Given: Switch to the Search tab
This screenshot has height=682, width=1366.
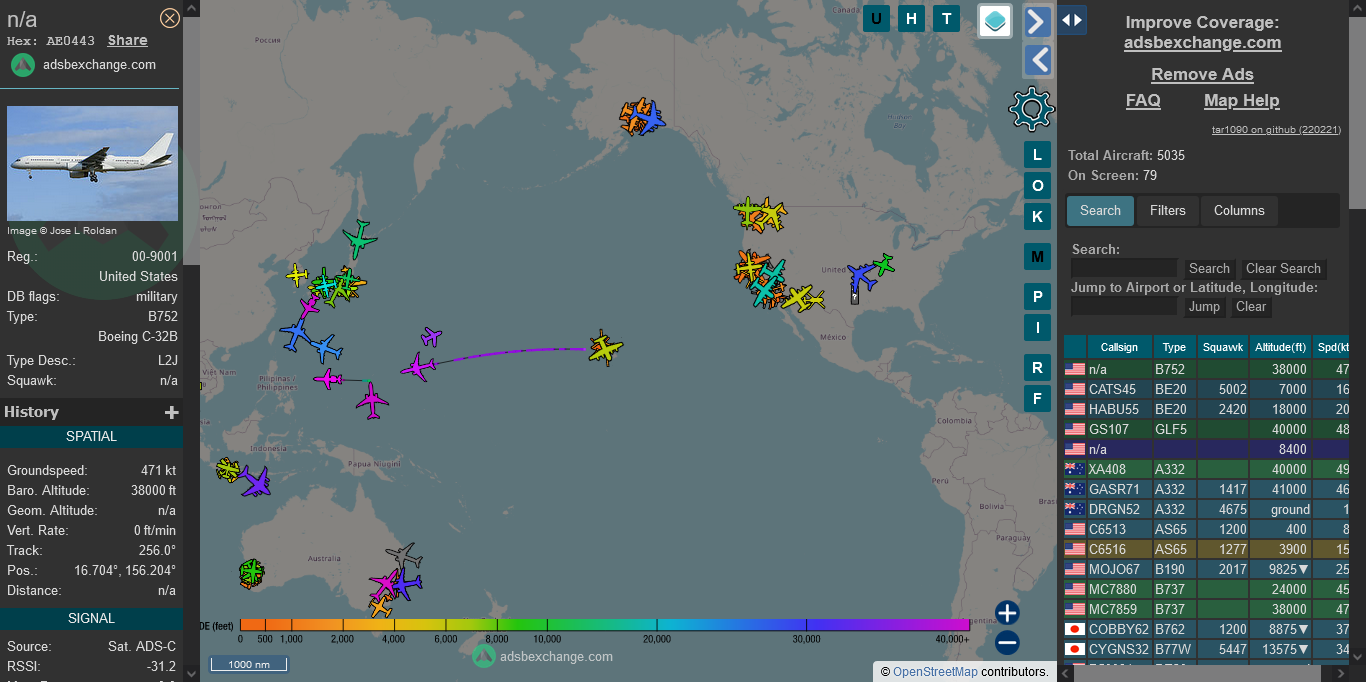Looking at the screenshot, I should coord(1100,210).
